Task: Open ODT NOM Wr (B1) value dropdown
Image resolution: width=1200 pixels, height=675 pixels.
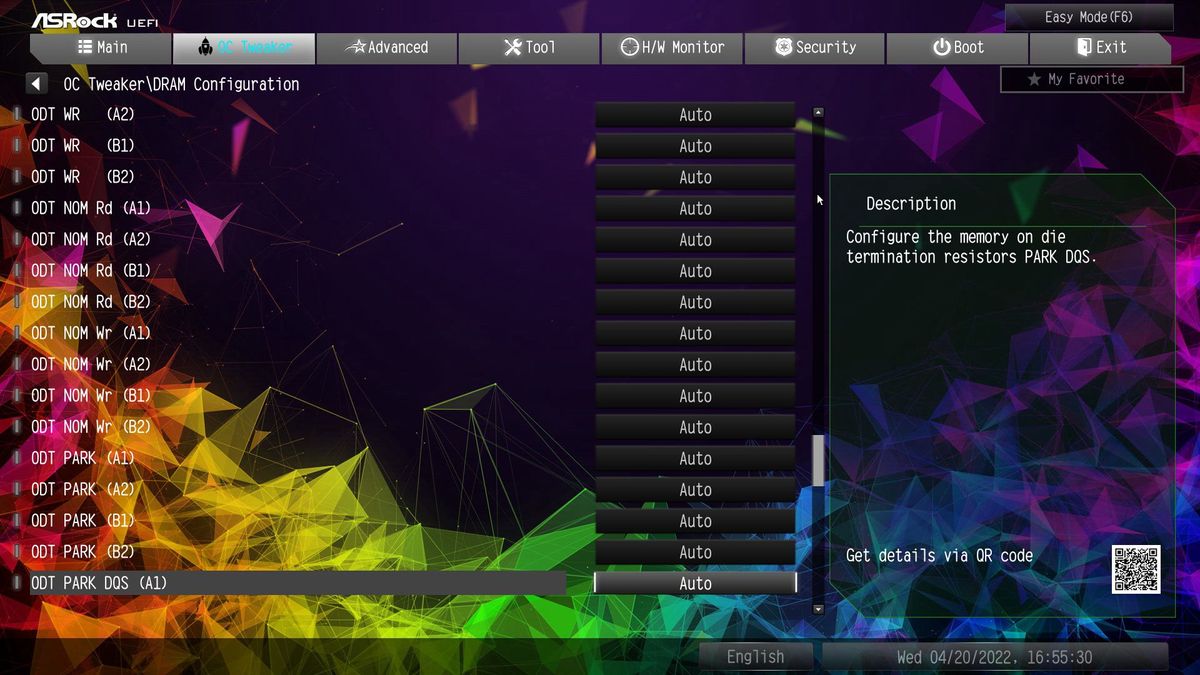Action: (x=695, y=396)
